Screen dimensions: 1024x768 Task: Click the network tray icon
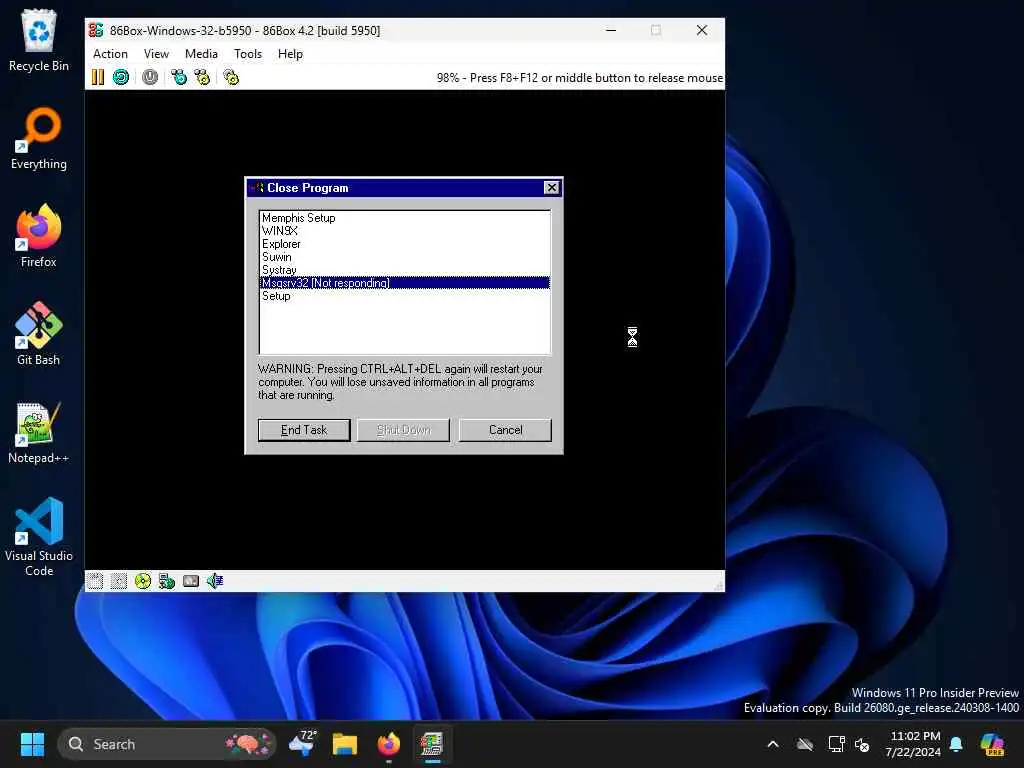click(x=836, y=744)
